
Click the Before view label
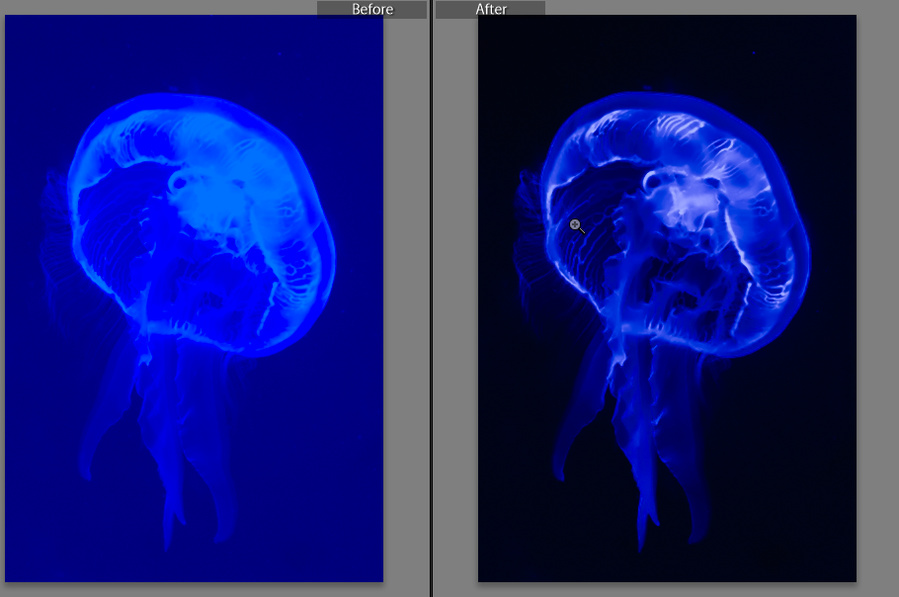coord(372,9)
